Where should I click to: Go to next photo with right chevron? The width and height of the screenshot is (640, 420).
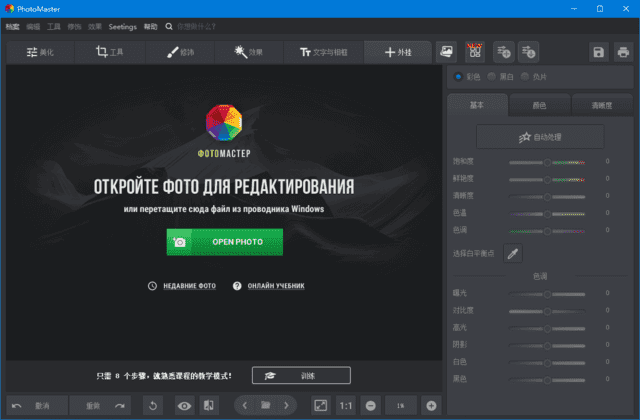tap(286, 405)
